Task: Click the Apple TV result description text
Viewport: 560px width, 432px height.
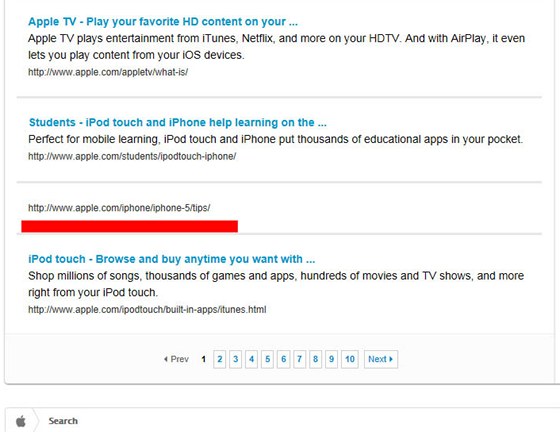Action: [x=276, y=47]
